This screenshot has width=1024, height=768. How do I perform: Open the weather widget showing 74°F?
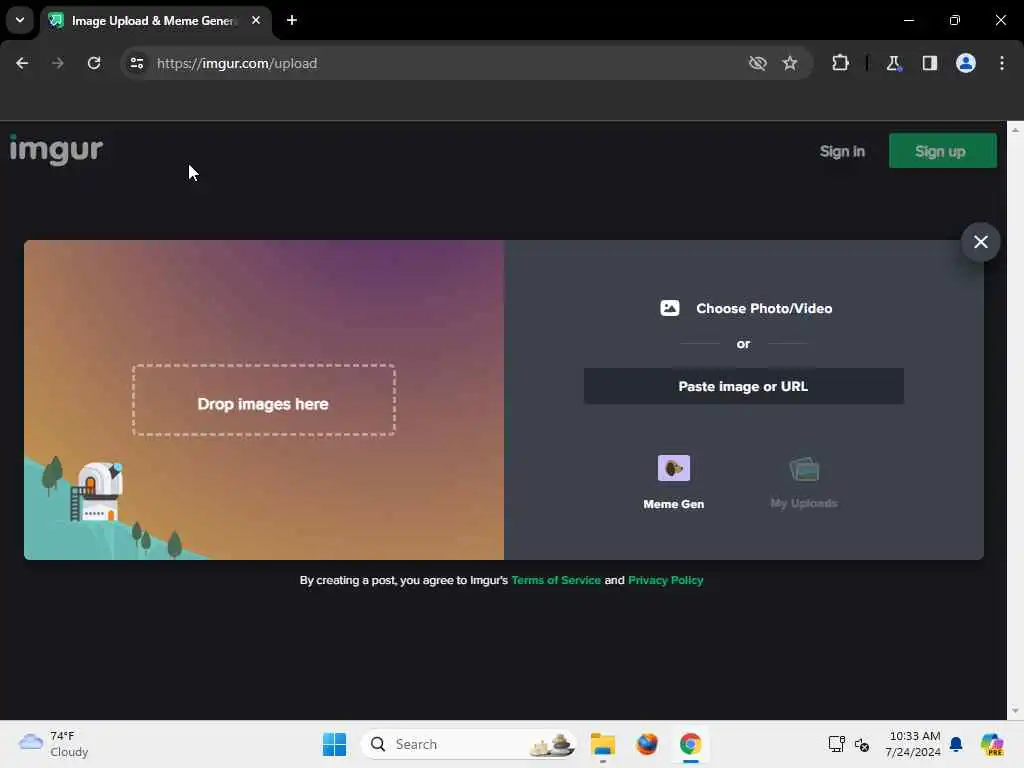[54, 744]
